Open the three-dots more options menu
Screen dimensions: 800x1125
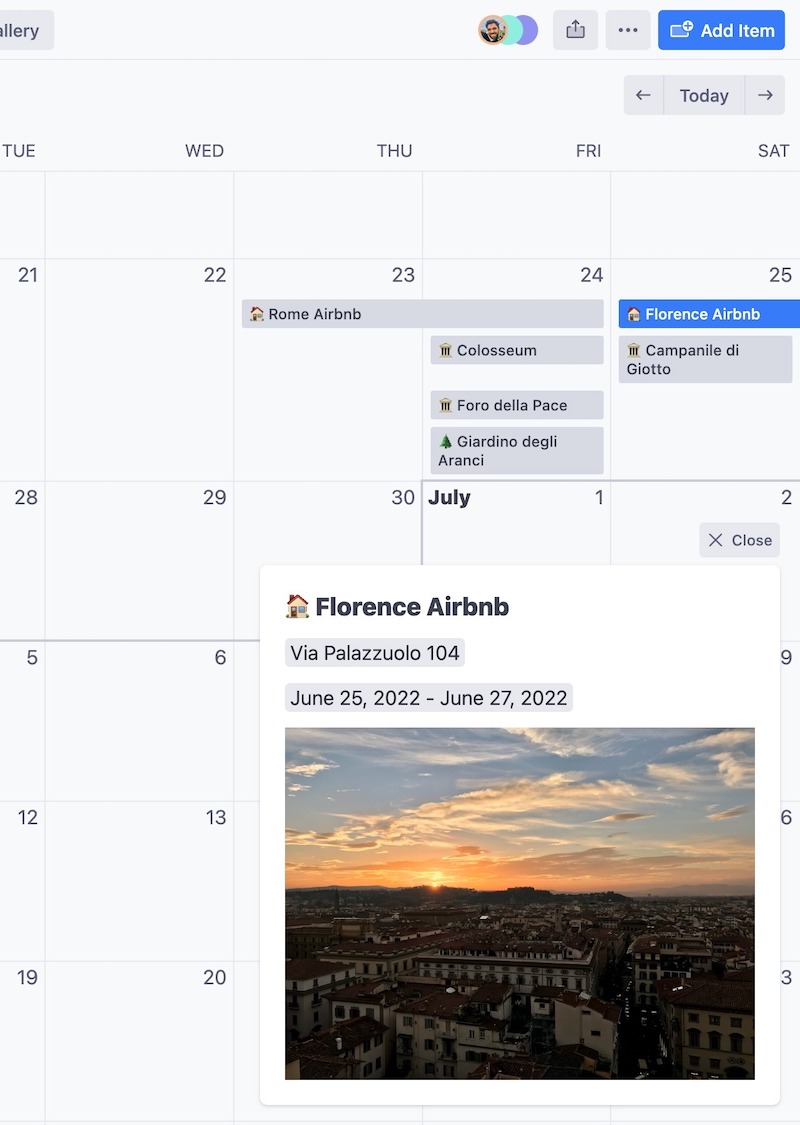pos(628,30)
